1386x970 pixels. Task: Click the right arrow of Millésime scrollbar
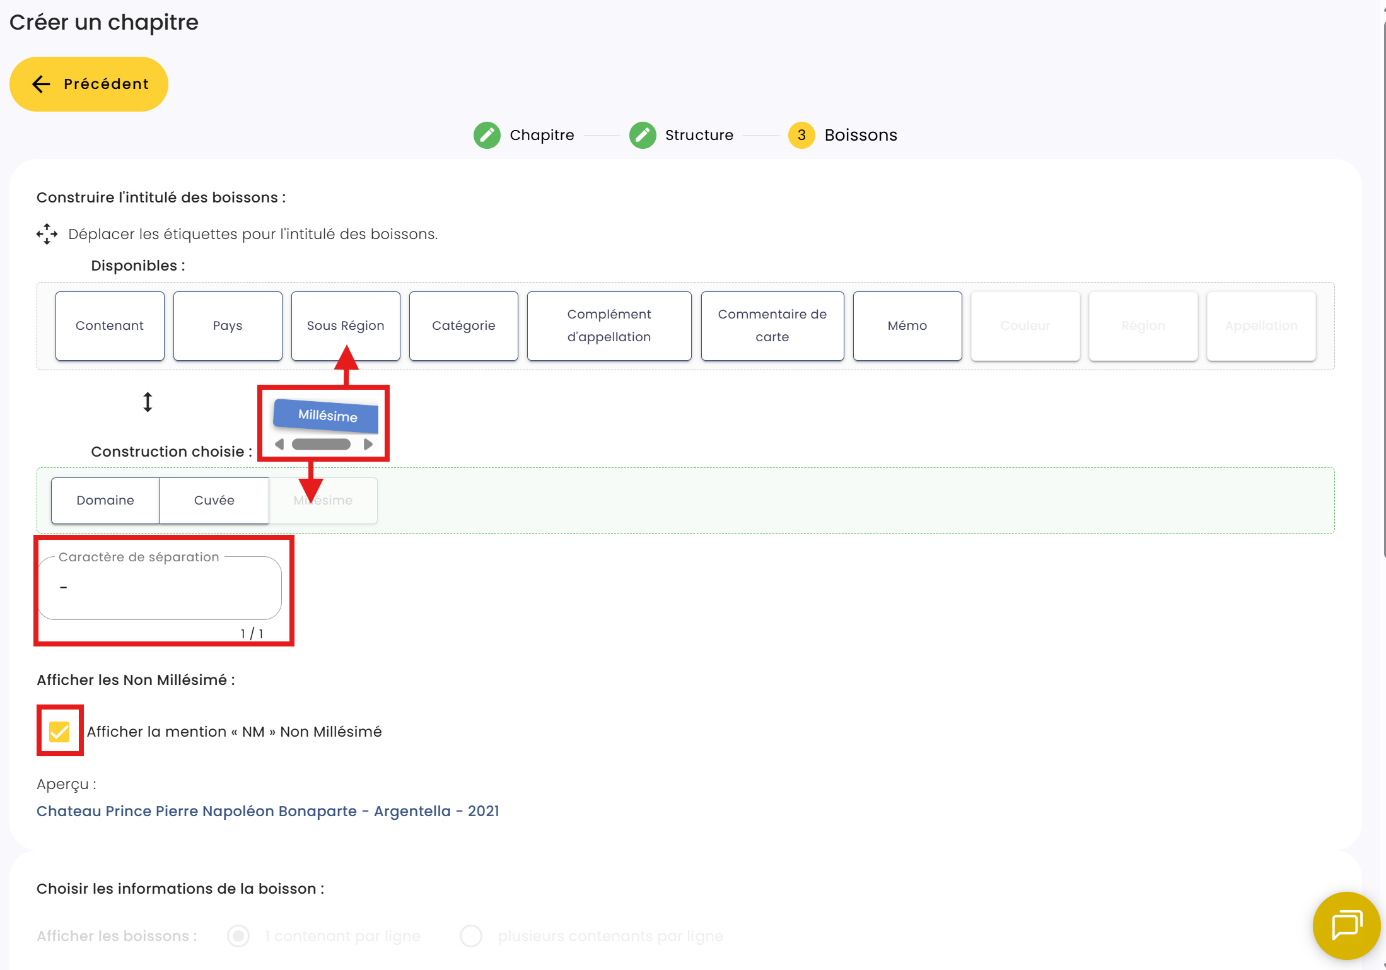click(x=368, y=444)
